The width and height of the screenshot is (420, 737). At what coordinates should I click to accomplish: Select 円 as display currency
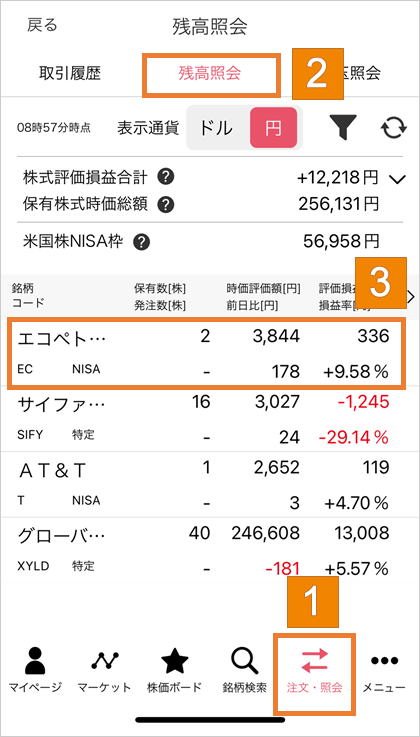coord(273,128)
